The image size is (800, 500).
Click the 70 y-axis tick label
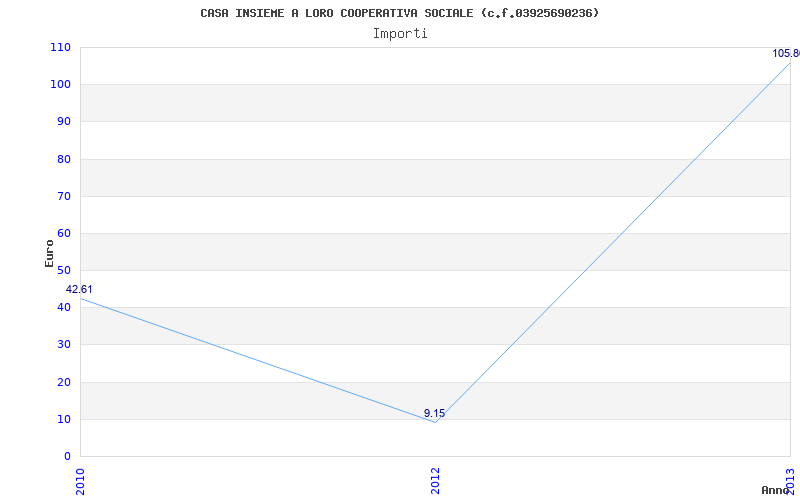(64, 196)
